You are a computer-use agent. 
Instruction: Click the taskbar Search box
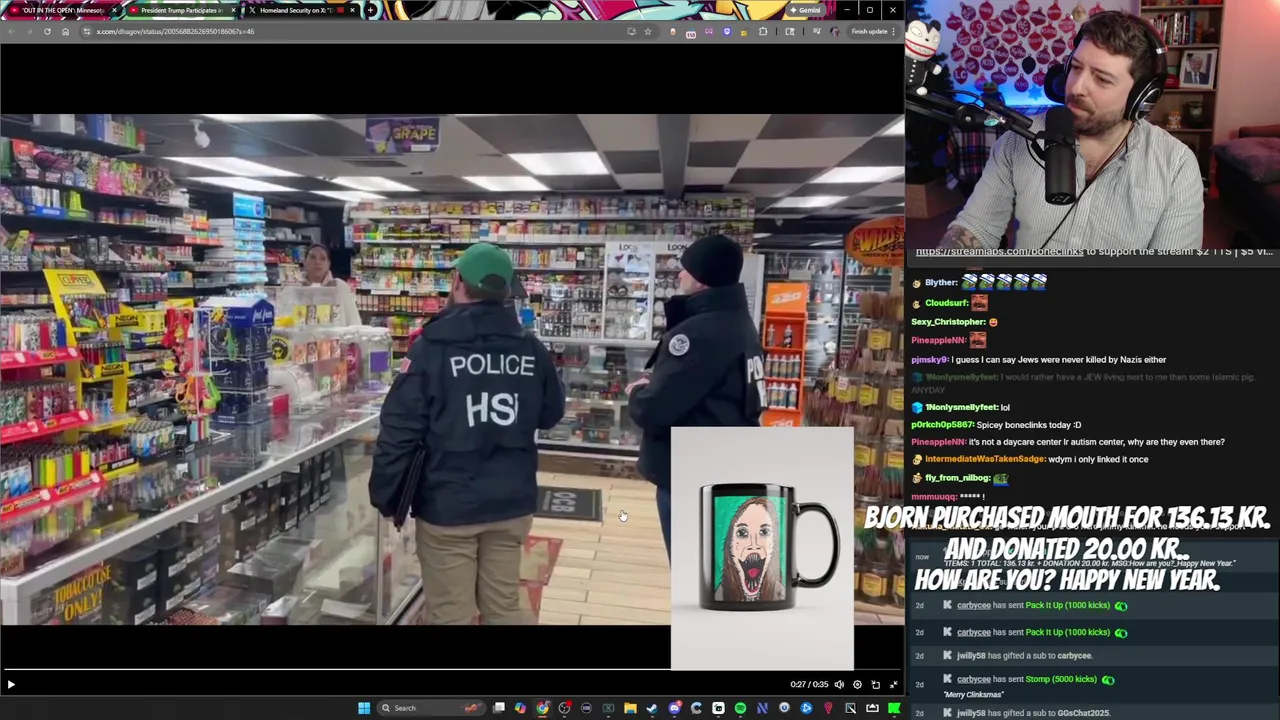tap(431, 708)
